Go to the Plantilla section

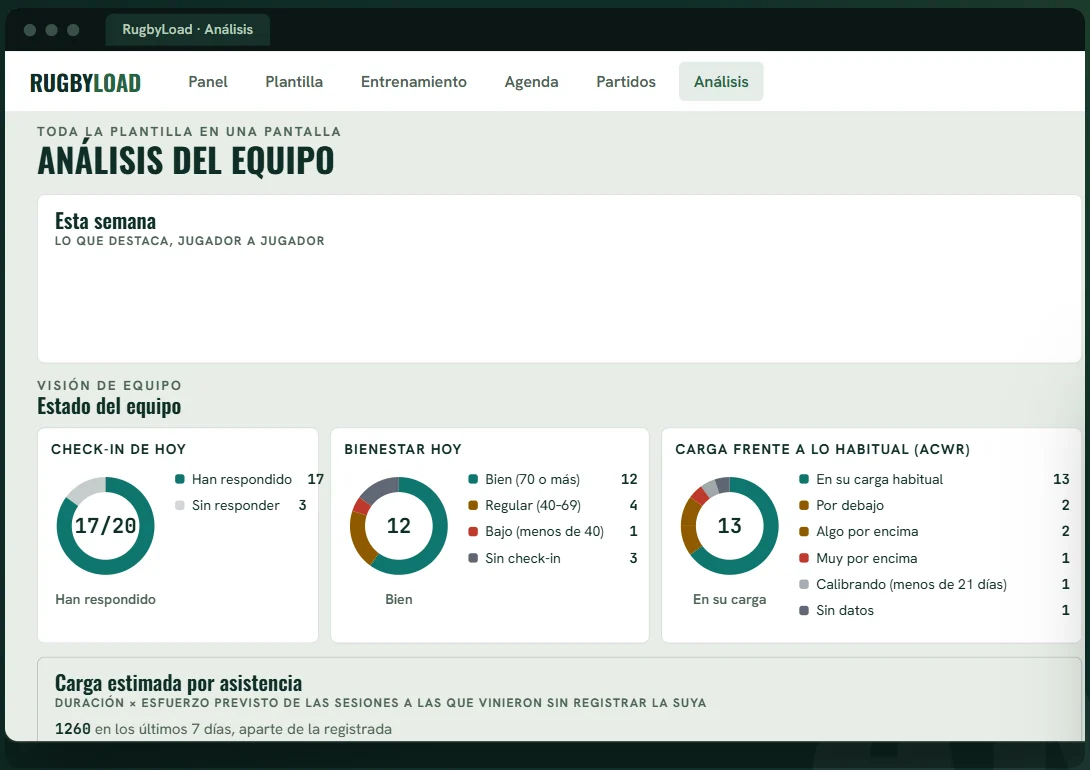click(x=294, y=81)
